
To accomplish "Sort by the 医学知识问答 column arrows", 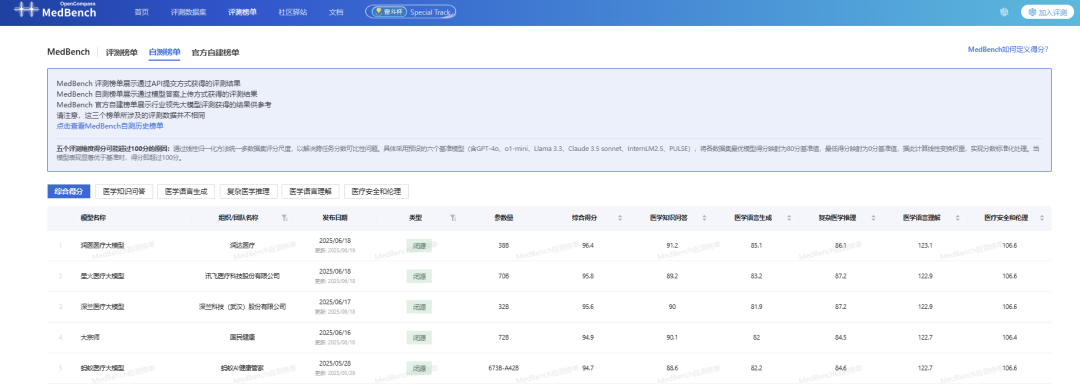I will point(705,218).
